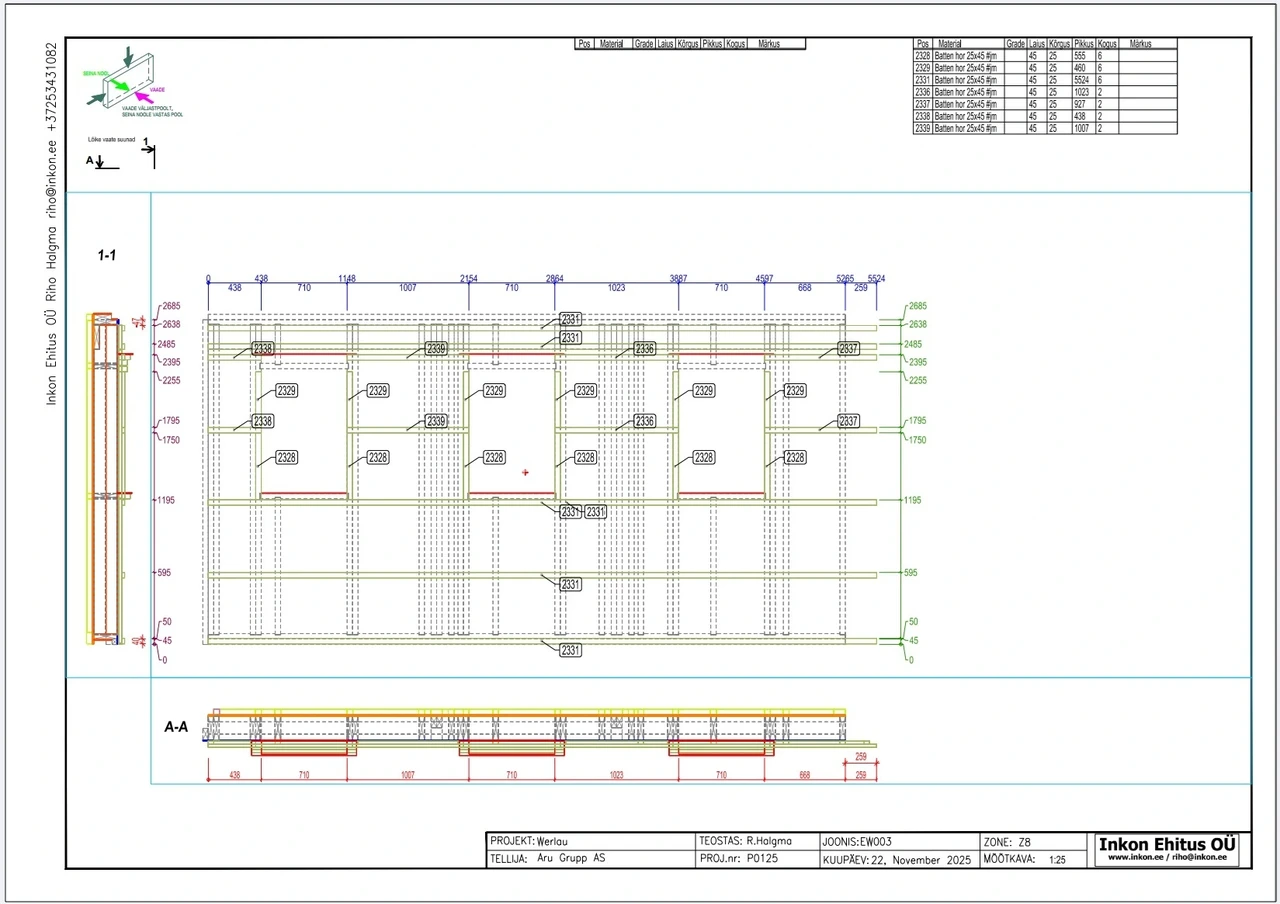Image resolution: width=1280 pixels, height=904 pixels.
Task: Click the 1-1 section view label
Action: point(106,256)
